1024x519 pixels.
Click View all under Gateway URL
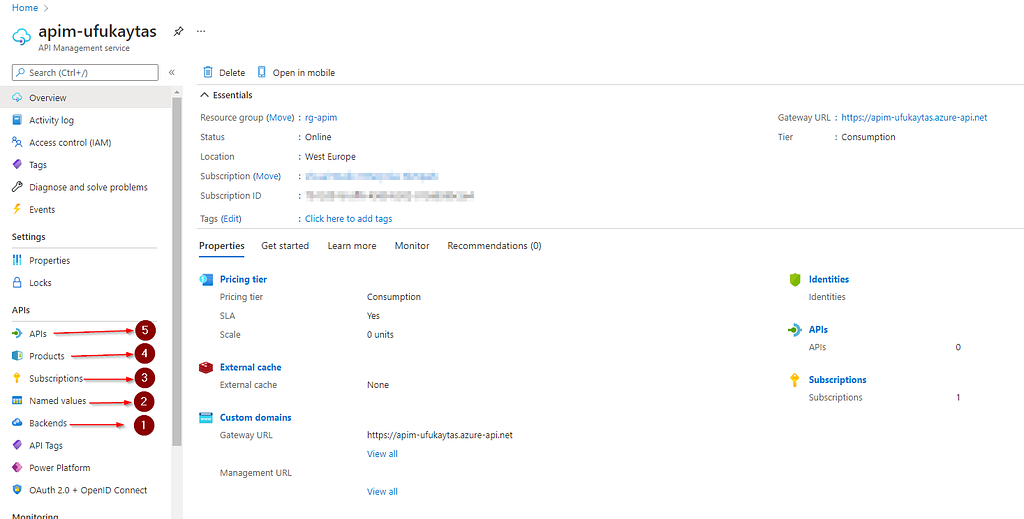[382, 454]
